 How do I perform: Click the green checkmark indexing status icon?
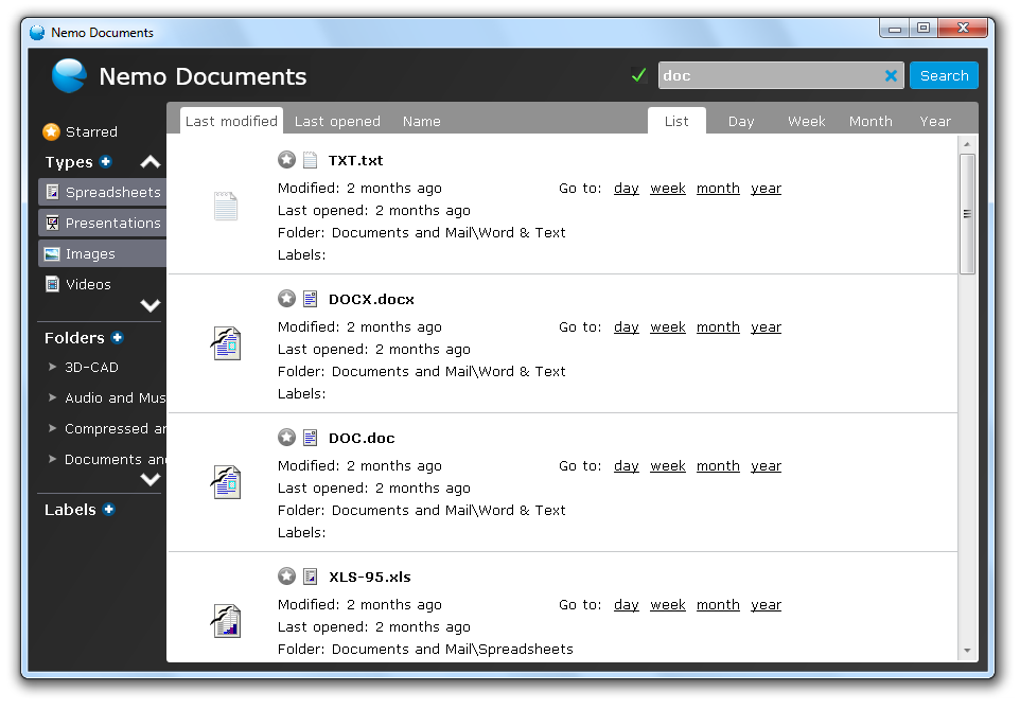(x=638, y=74)
